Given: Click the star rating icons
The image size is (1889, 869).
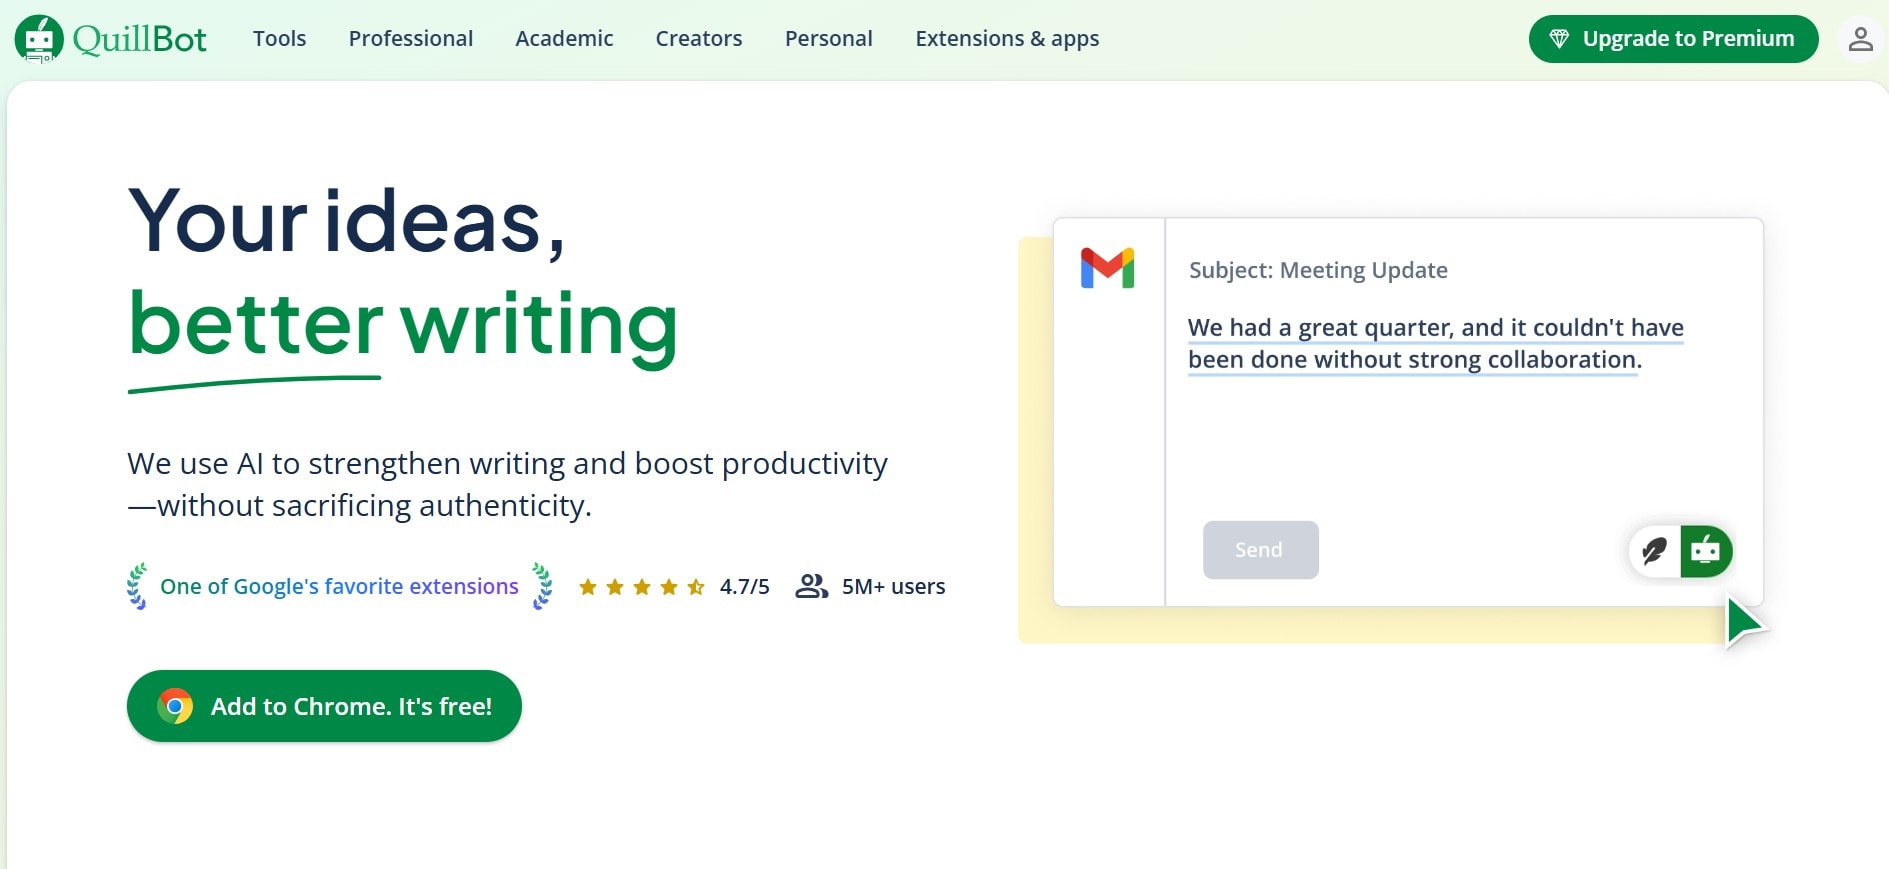Looking at the screenshot, I should coord(642,587).
